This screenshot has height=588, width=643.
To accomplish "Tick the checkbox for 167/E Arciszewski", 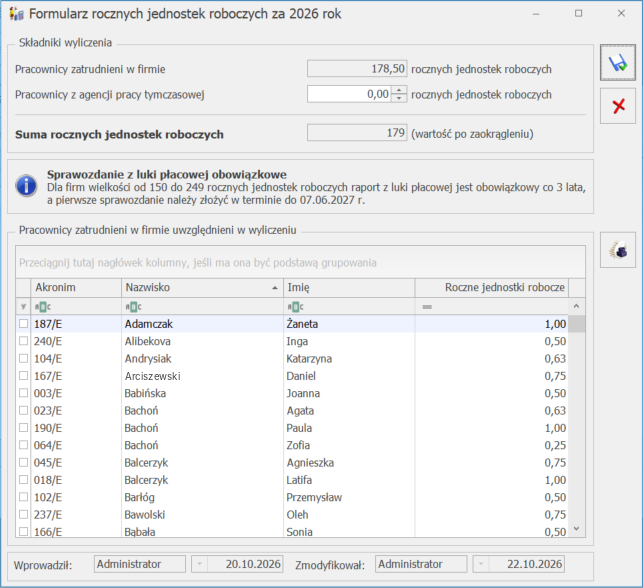I will 23,376.
